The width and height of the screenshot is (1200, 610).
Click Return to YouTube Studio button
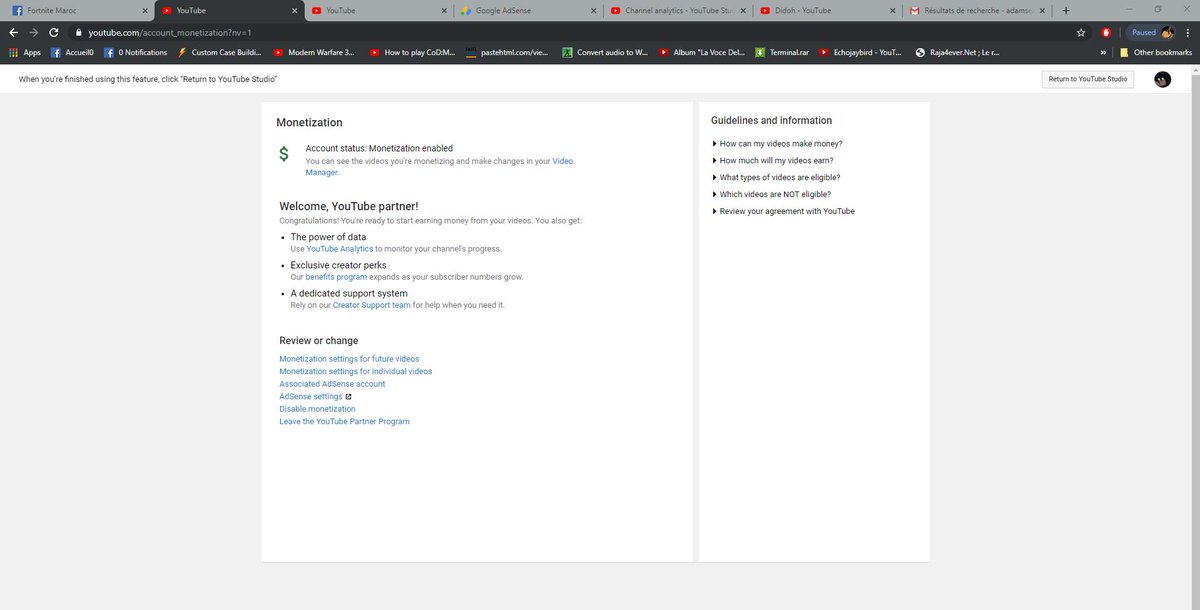click(x=1087, y=79)
